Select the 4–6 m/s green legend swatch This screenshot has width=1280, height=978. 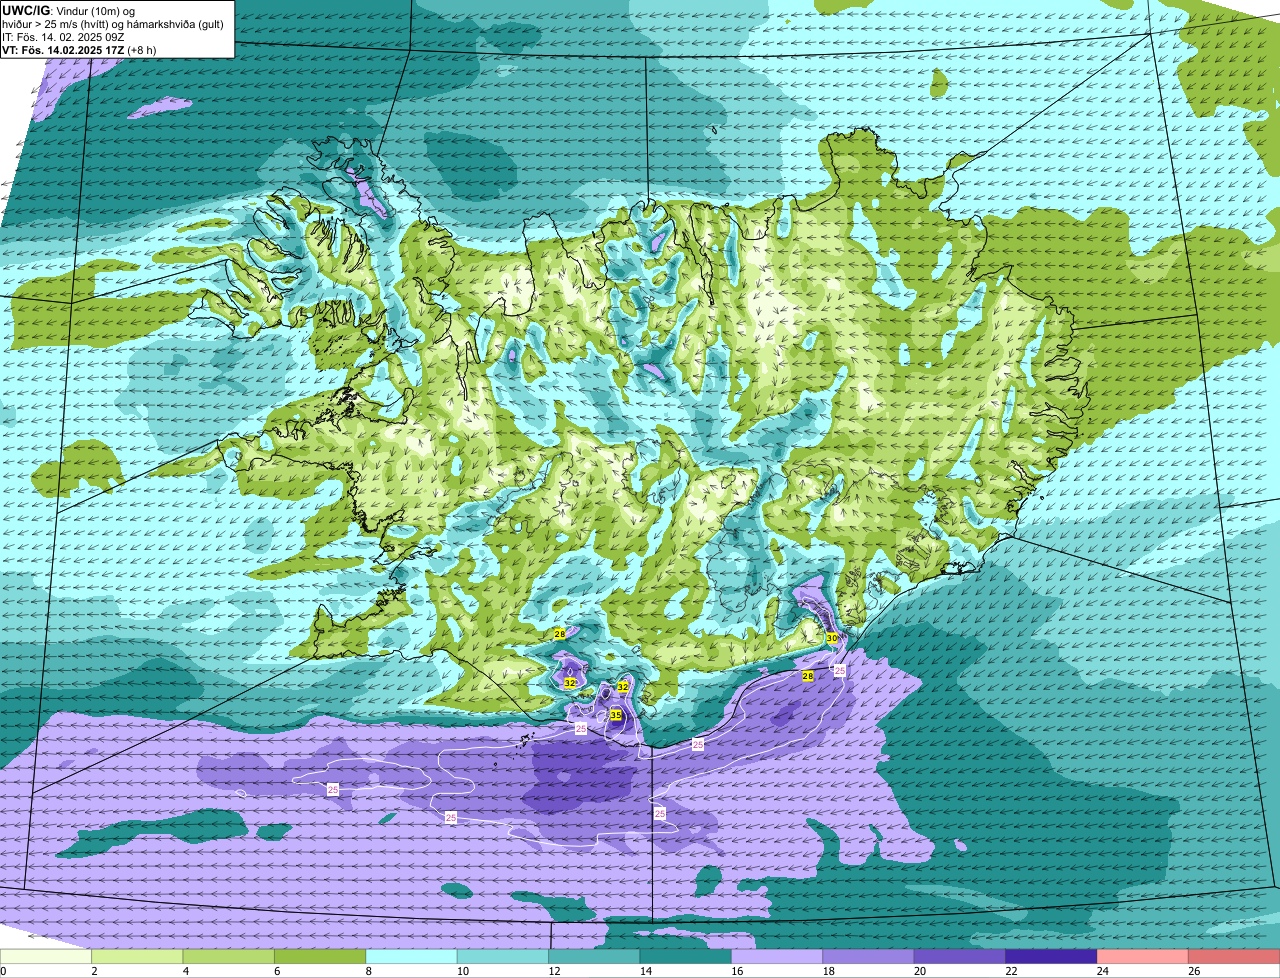[x=229, y=957]
